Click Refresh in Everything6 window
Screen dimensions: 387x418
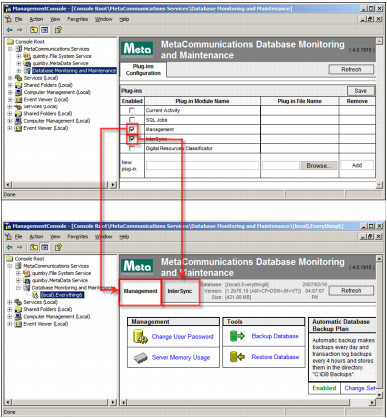pyautogui.click(x=351, y=291)
